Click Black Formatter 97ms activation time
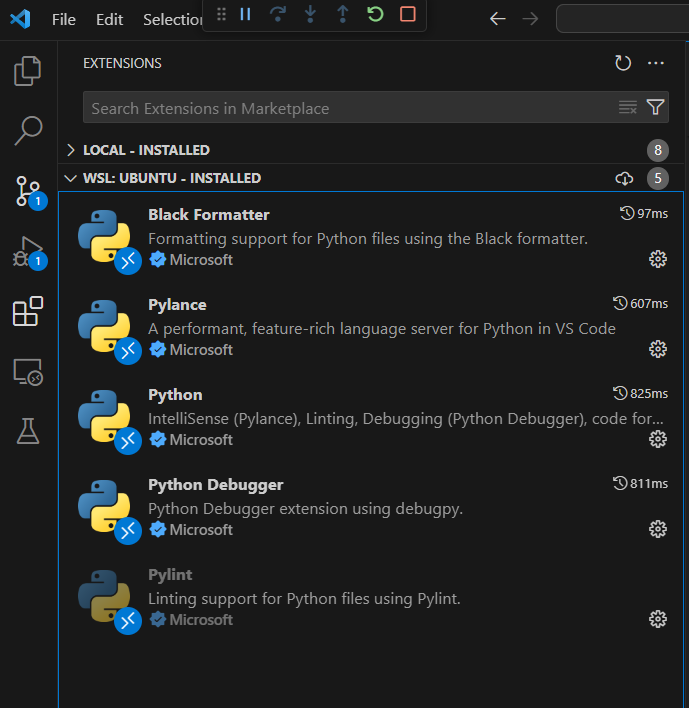The image size is (689, 708). coord(644,214)
